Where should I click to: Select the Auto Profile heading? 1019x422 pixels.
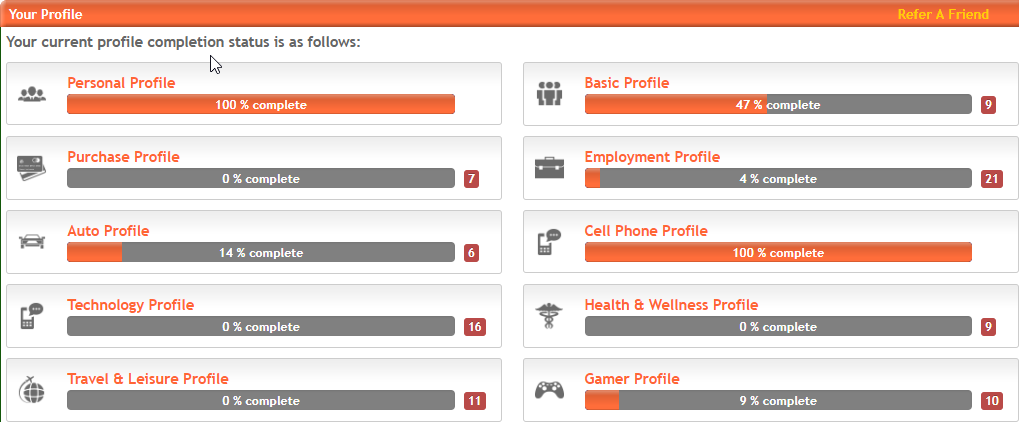[109, 231]
